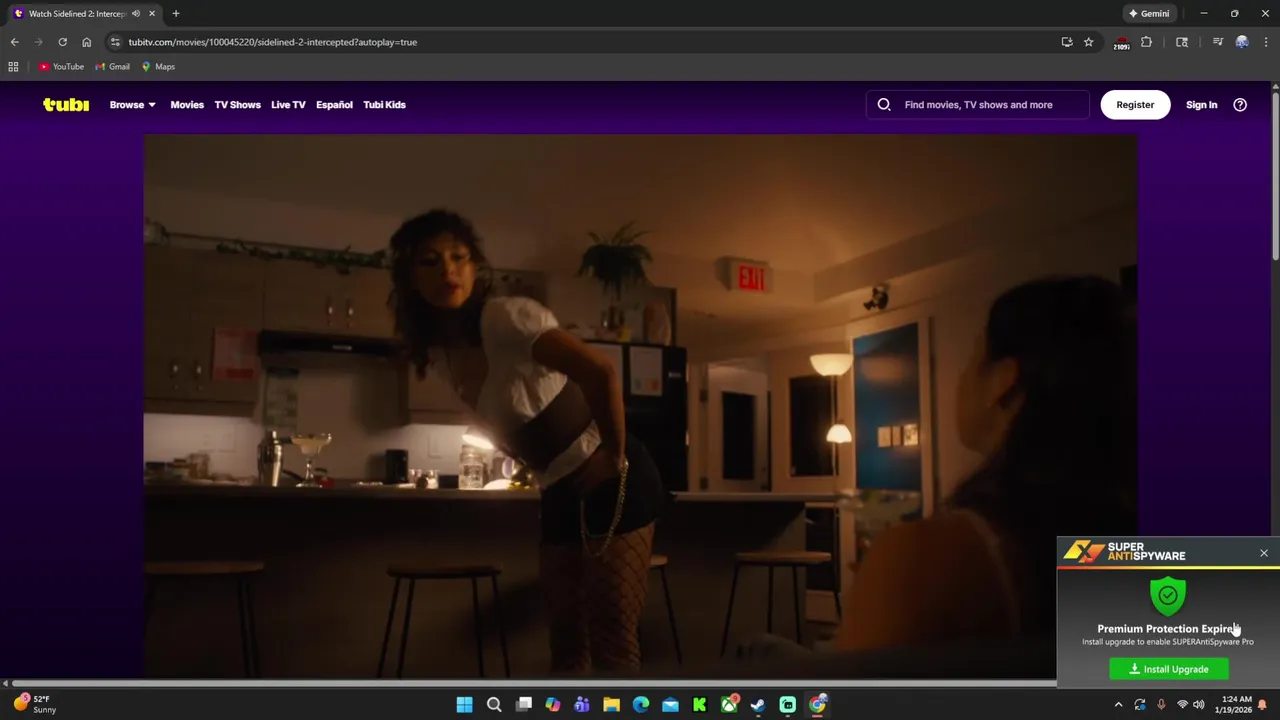Close the Watch Sidelined 2 tab
1280x720 pixels.
click(x=152, y=14)
